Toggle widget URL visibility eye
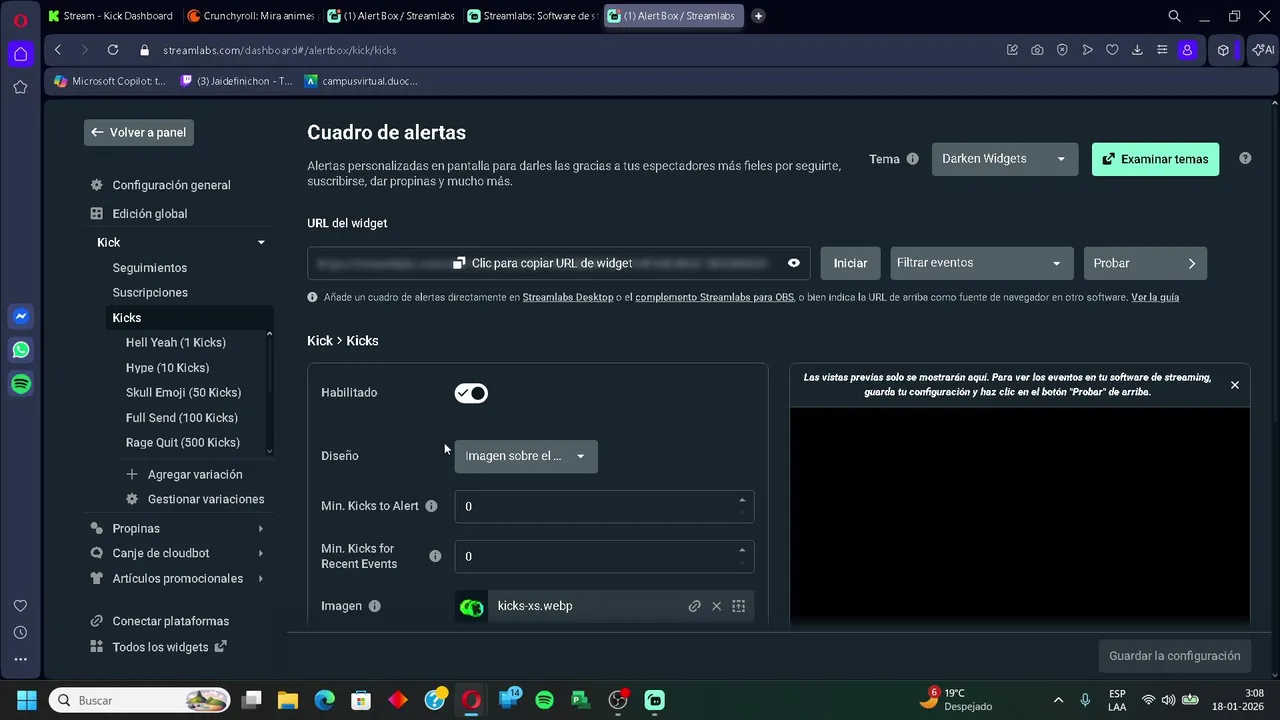 tap(794, 263)
